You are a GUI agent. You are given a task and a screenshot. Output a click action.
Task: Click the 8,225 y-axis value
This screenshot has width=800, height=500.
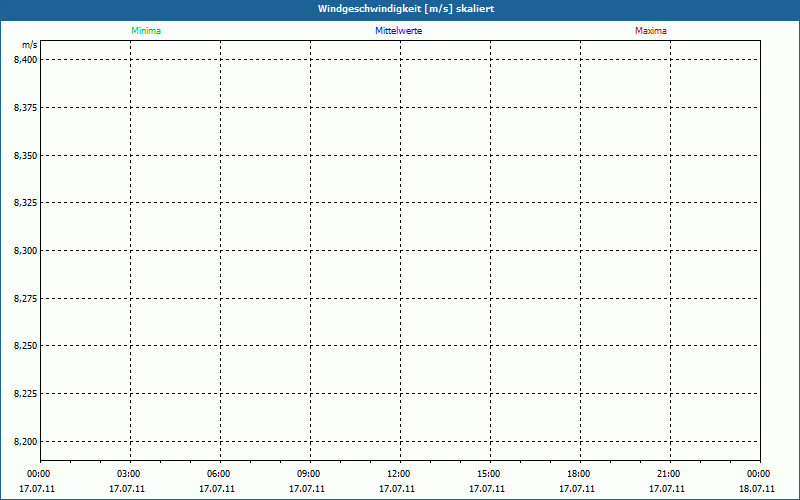point(26,394)
